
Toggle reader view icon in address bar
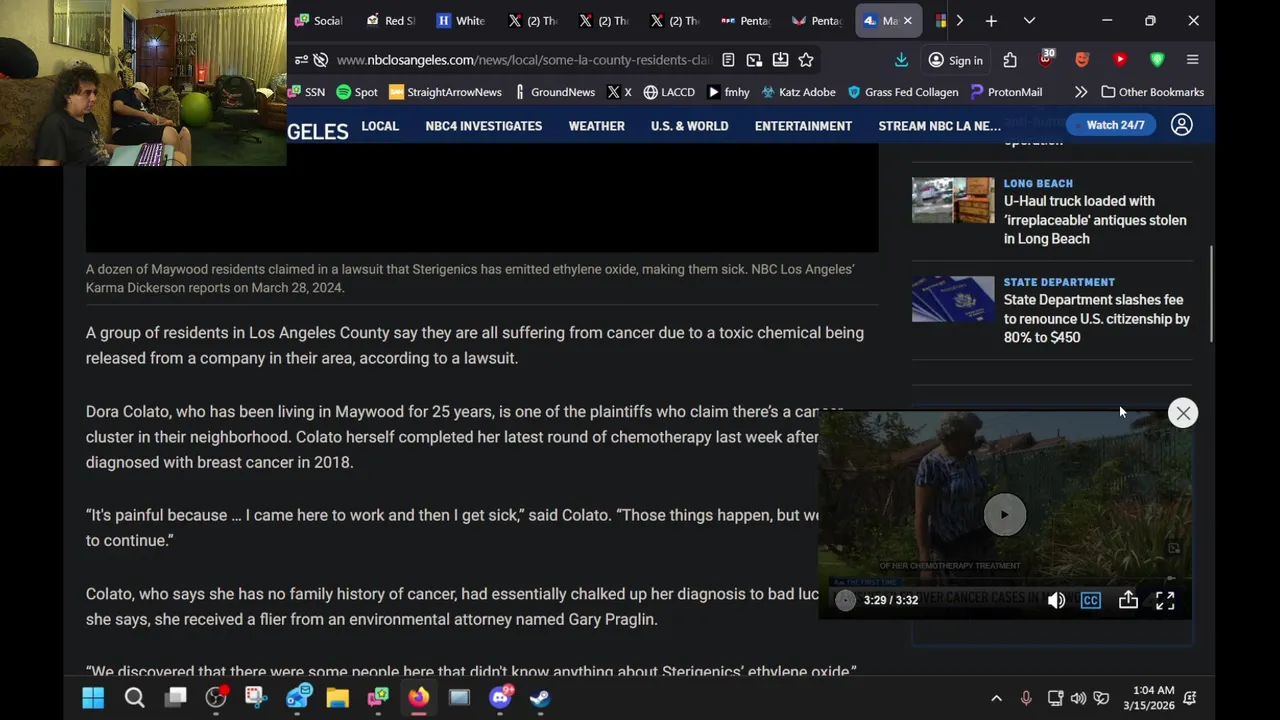[x=728, y=60]
